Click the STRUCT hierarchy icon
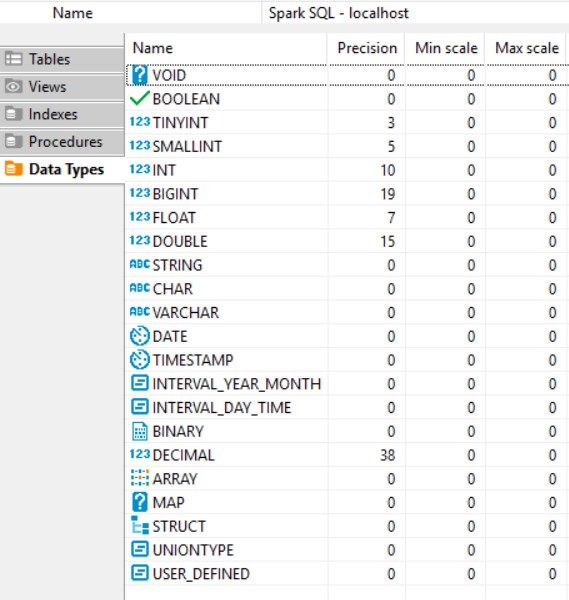Viewport: 569px width, 600px height. [x=140, y=525]
